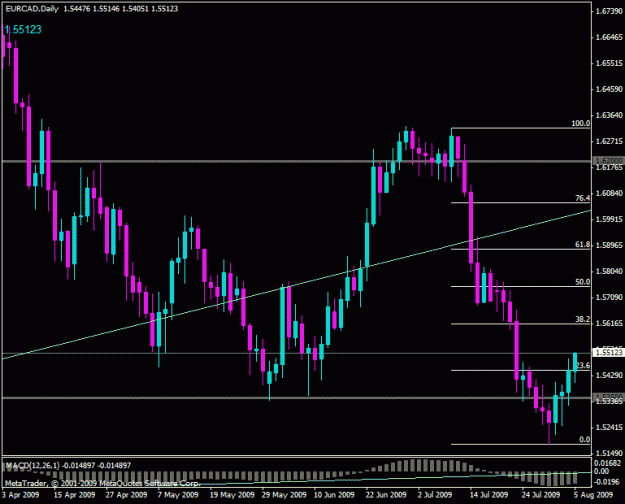Image resolution: width=625 pixels, height=504 pixels.
Task: Click the 76.4 Fibonacci level label
Action: [x=582, y=198]
